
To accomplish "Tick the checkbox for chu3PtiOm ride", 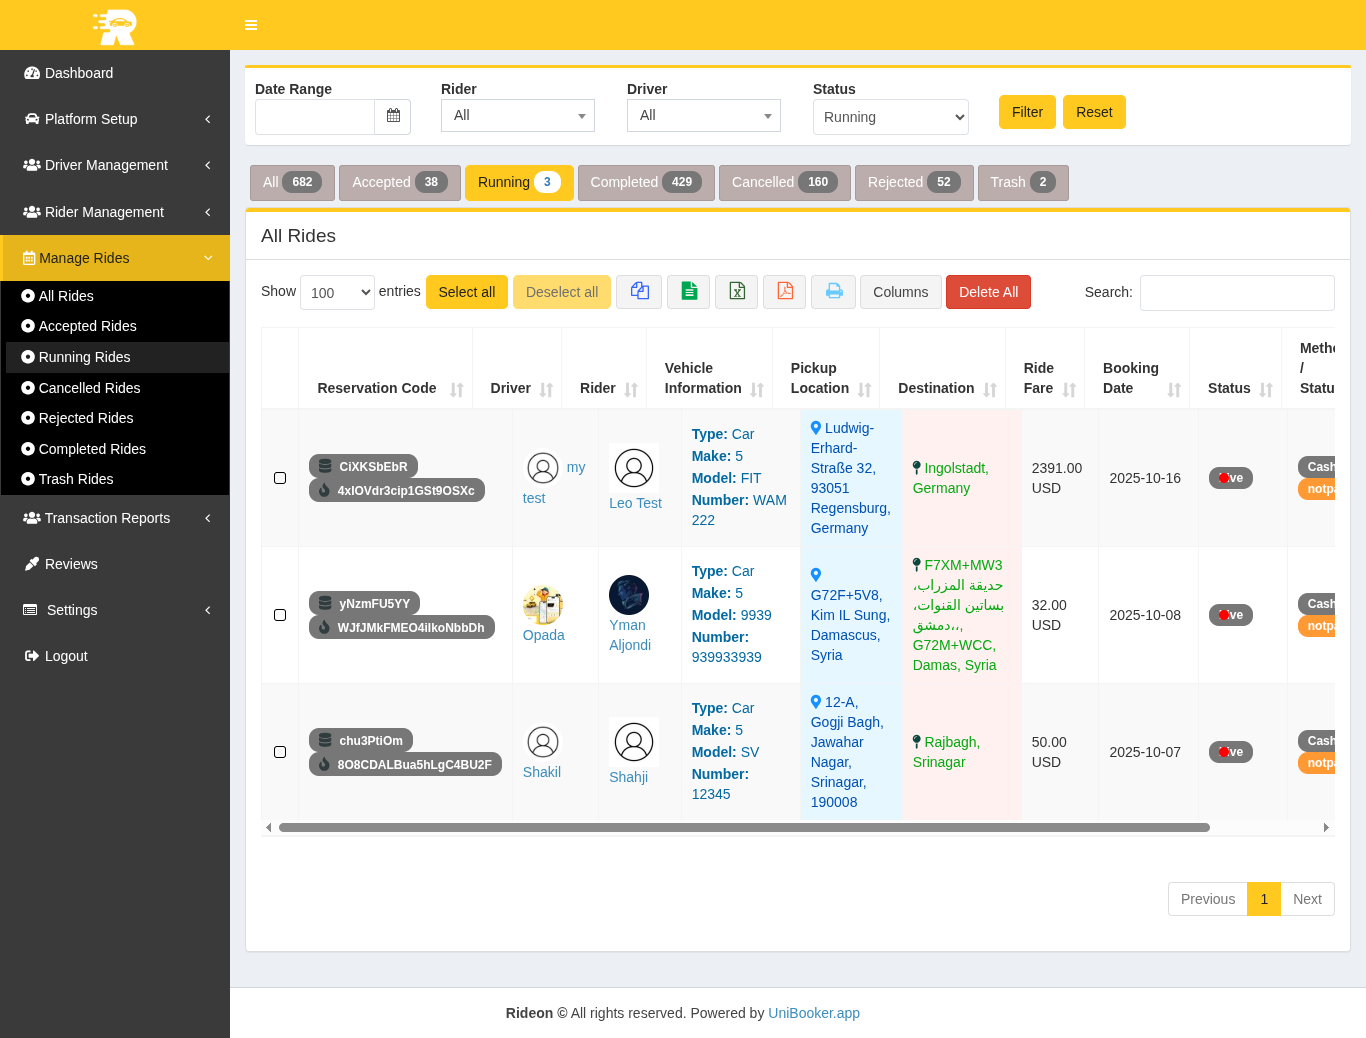I will [280, 752].
